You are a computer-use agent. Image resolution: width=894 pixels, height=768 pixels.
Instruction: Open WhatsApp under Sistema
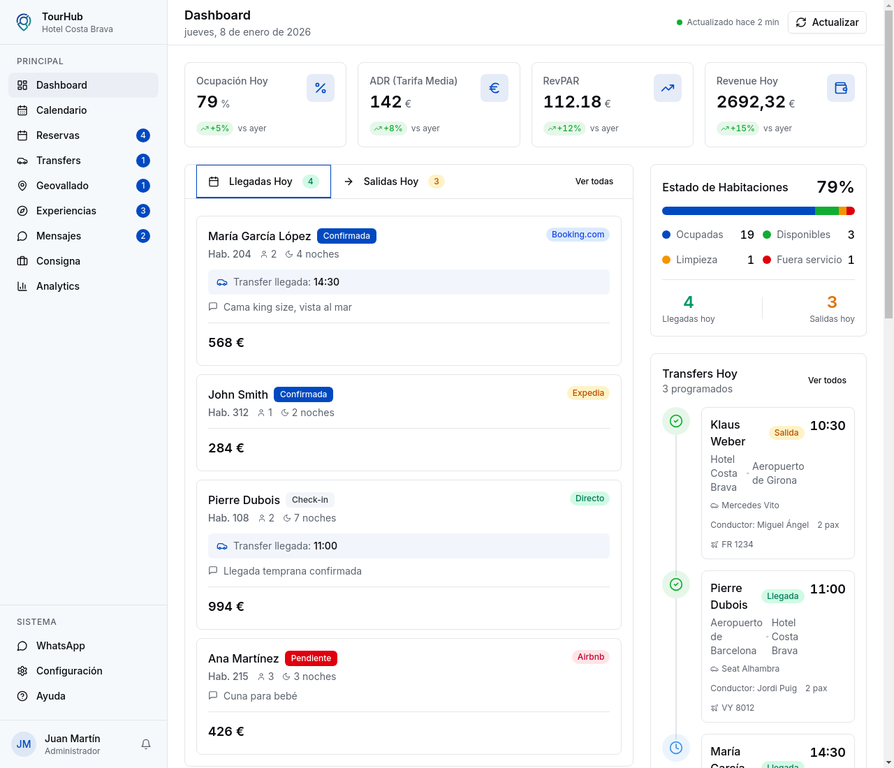tap(62, 645)
